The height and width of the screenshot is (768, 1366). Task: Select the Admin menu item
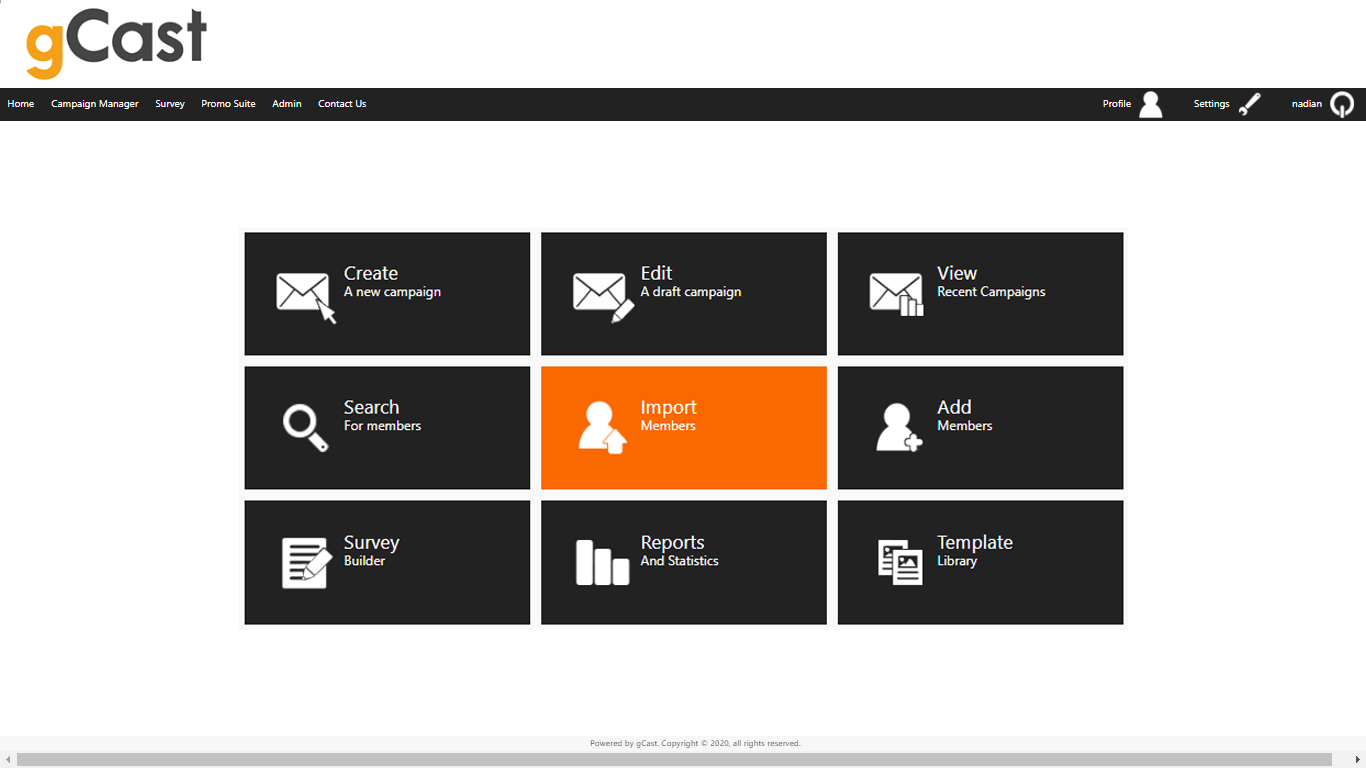pos(286,104)
